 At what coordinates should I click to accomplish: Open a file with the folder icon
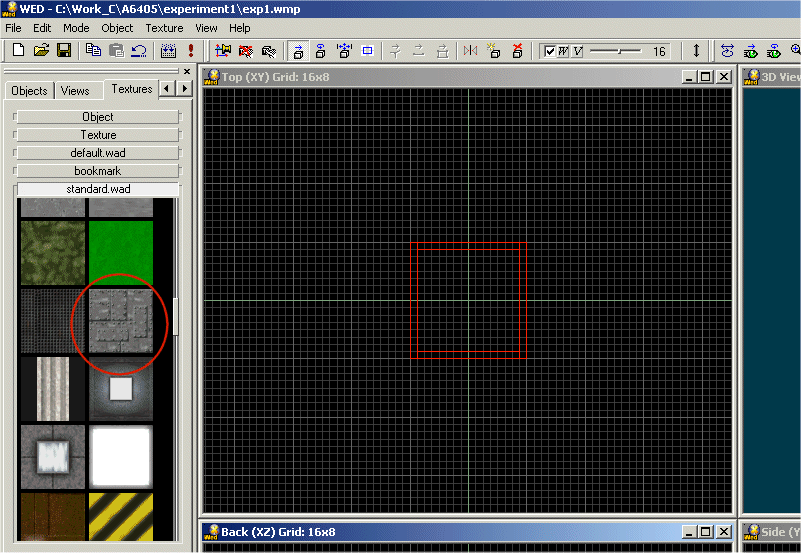(x=41, y=50)
